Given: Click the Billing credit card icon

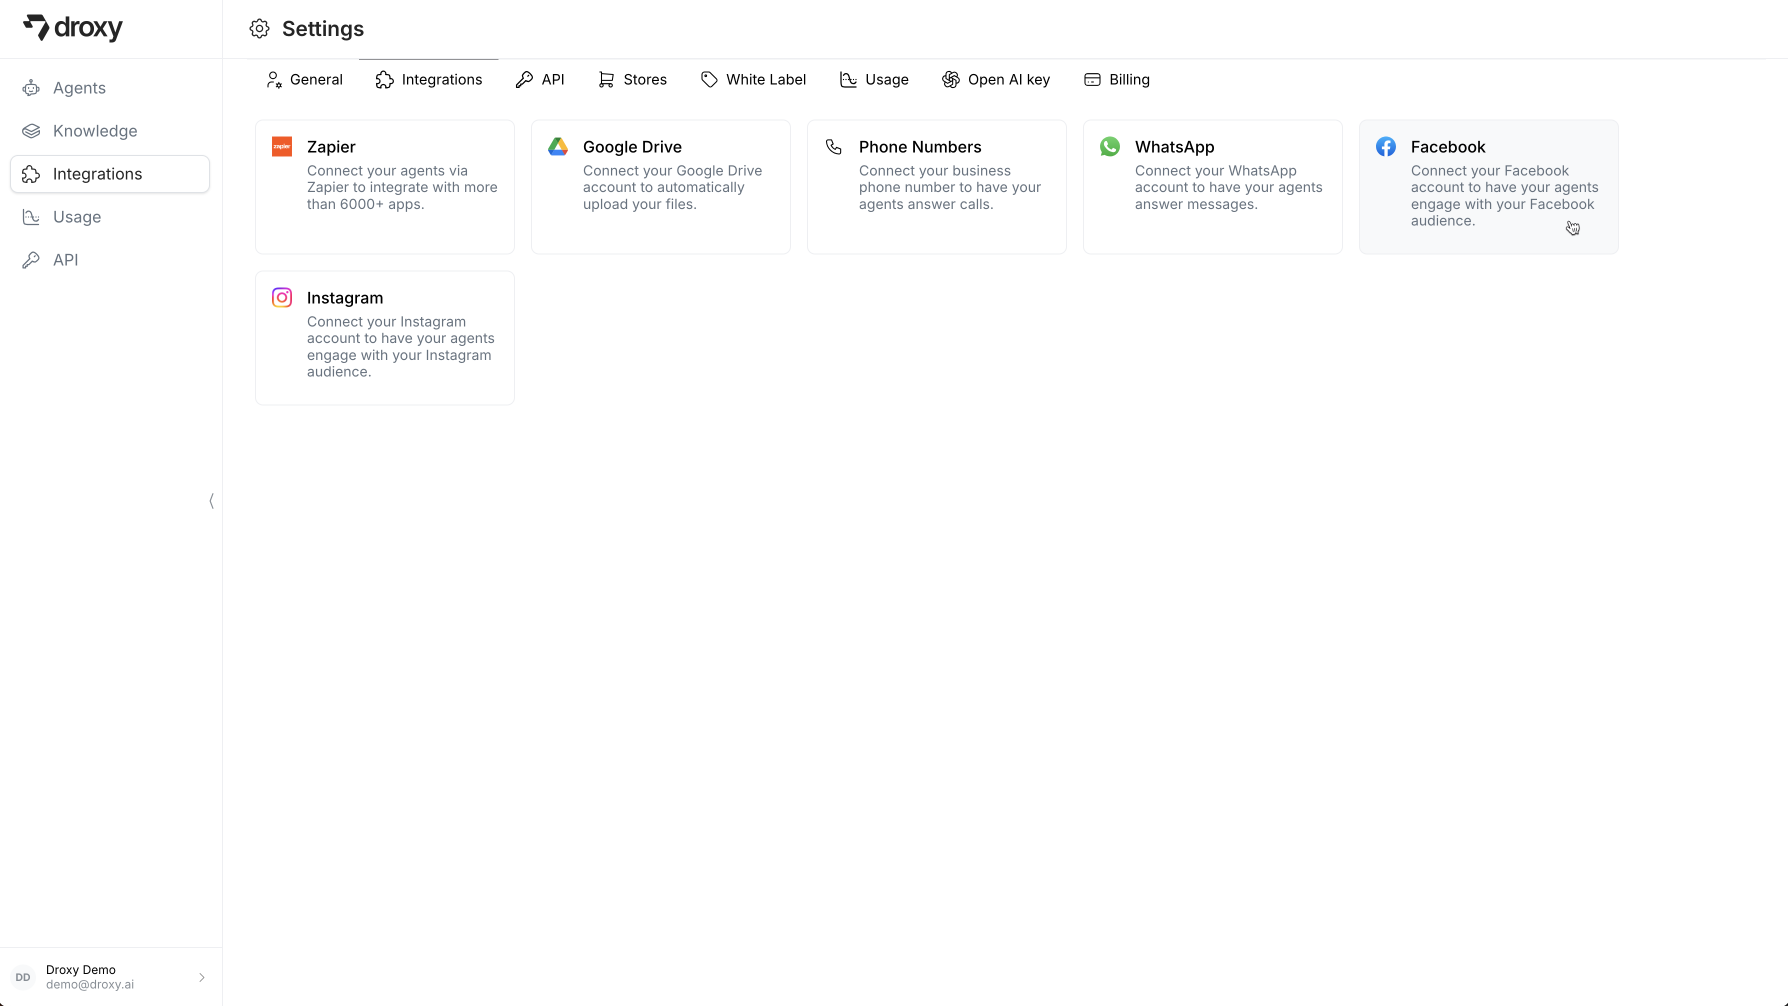Looking at the screenshot, I should [1092, 80].
